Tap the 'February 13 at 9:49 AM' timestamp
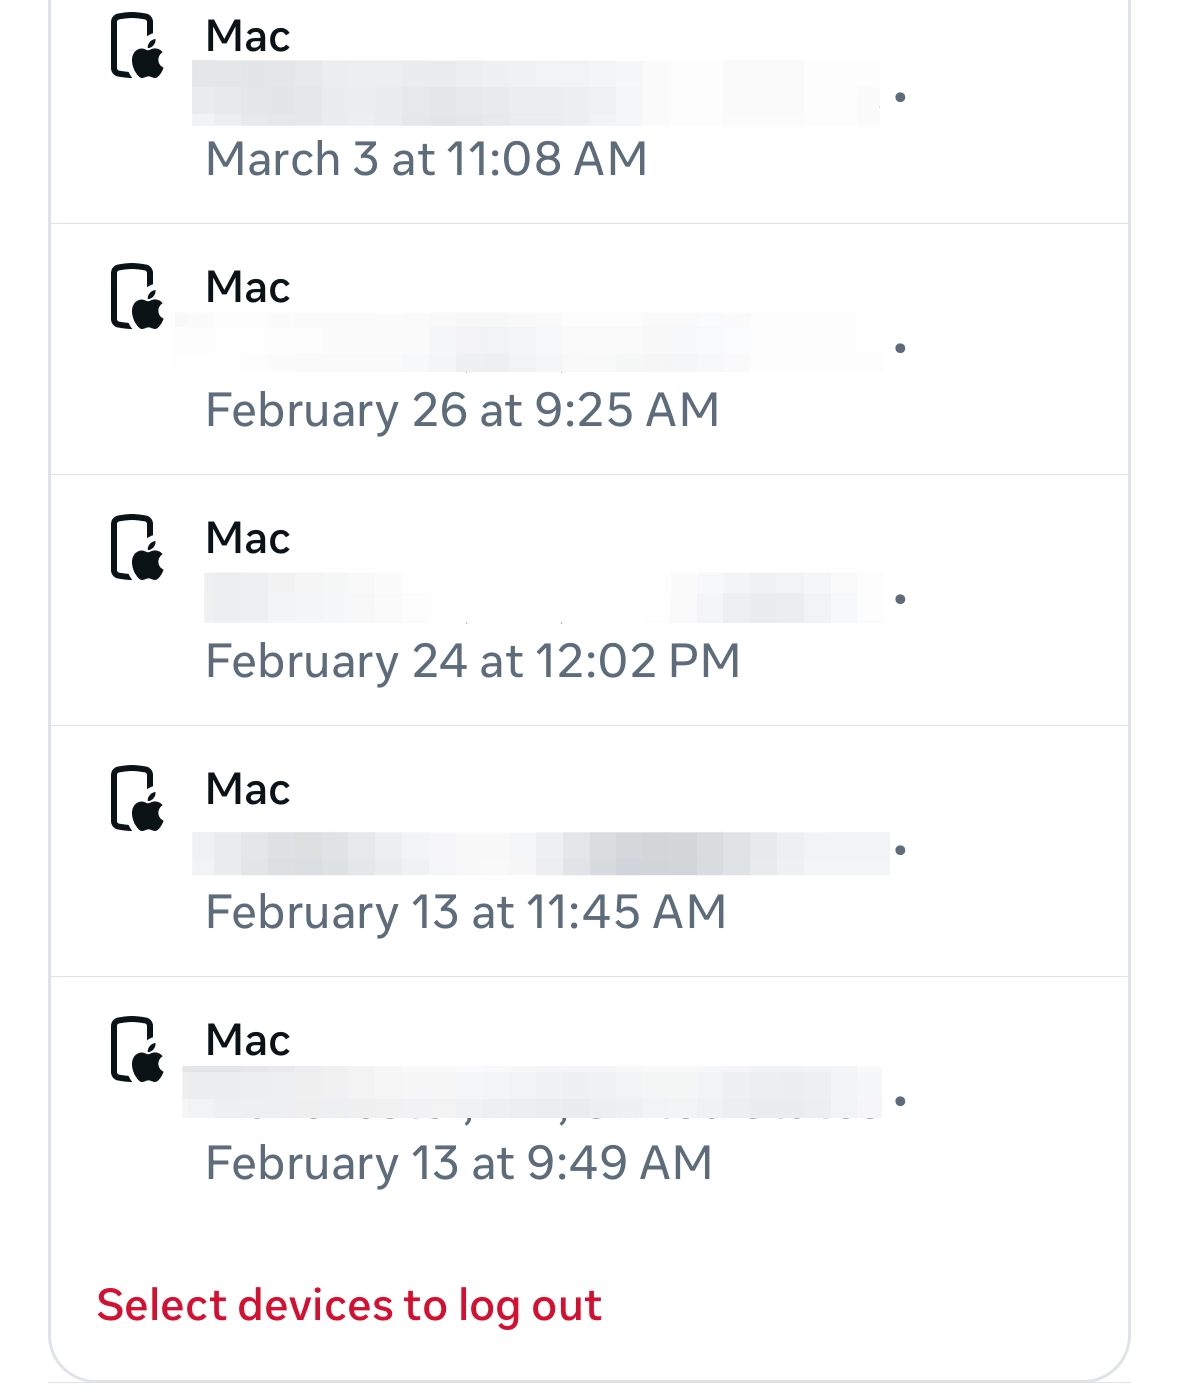This screenshot has height=1398, width=1179. (x=458, y=1163)
